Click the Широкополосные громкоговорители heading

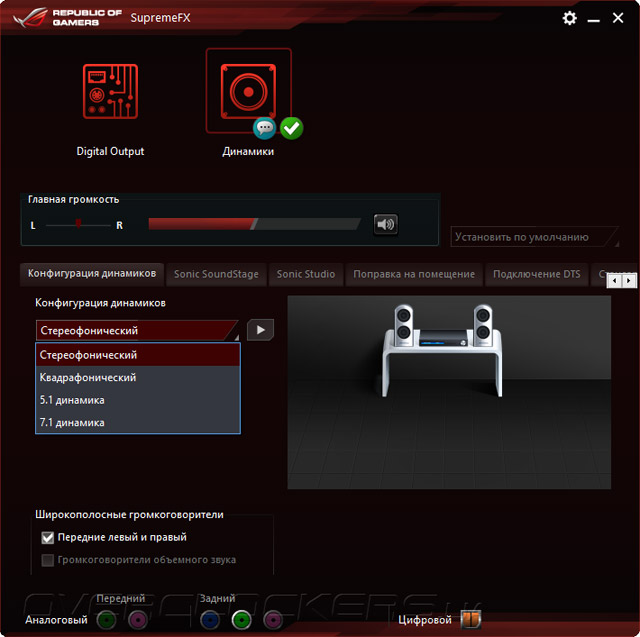(129, 515)
